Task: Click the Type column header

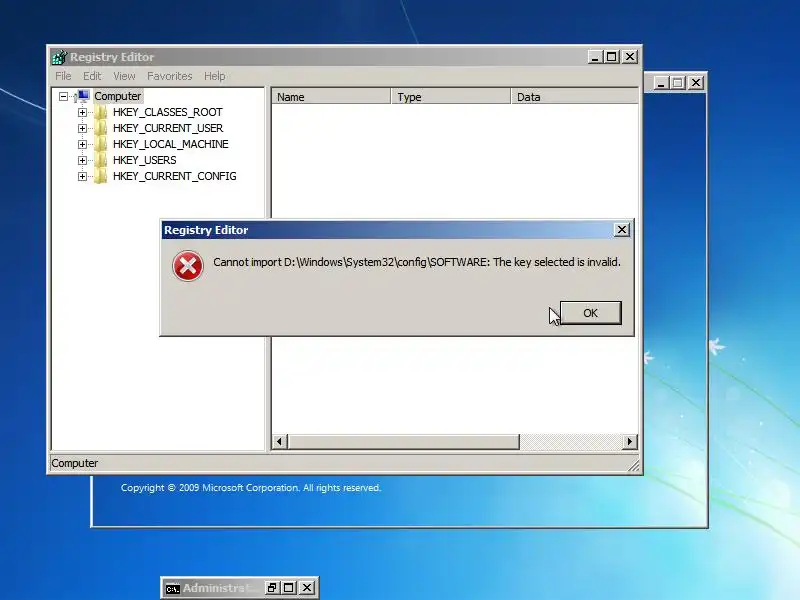Action: pyautogui.click(x=451, y=96)
